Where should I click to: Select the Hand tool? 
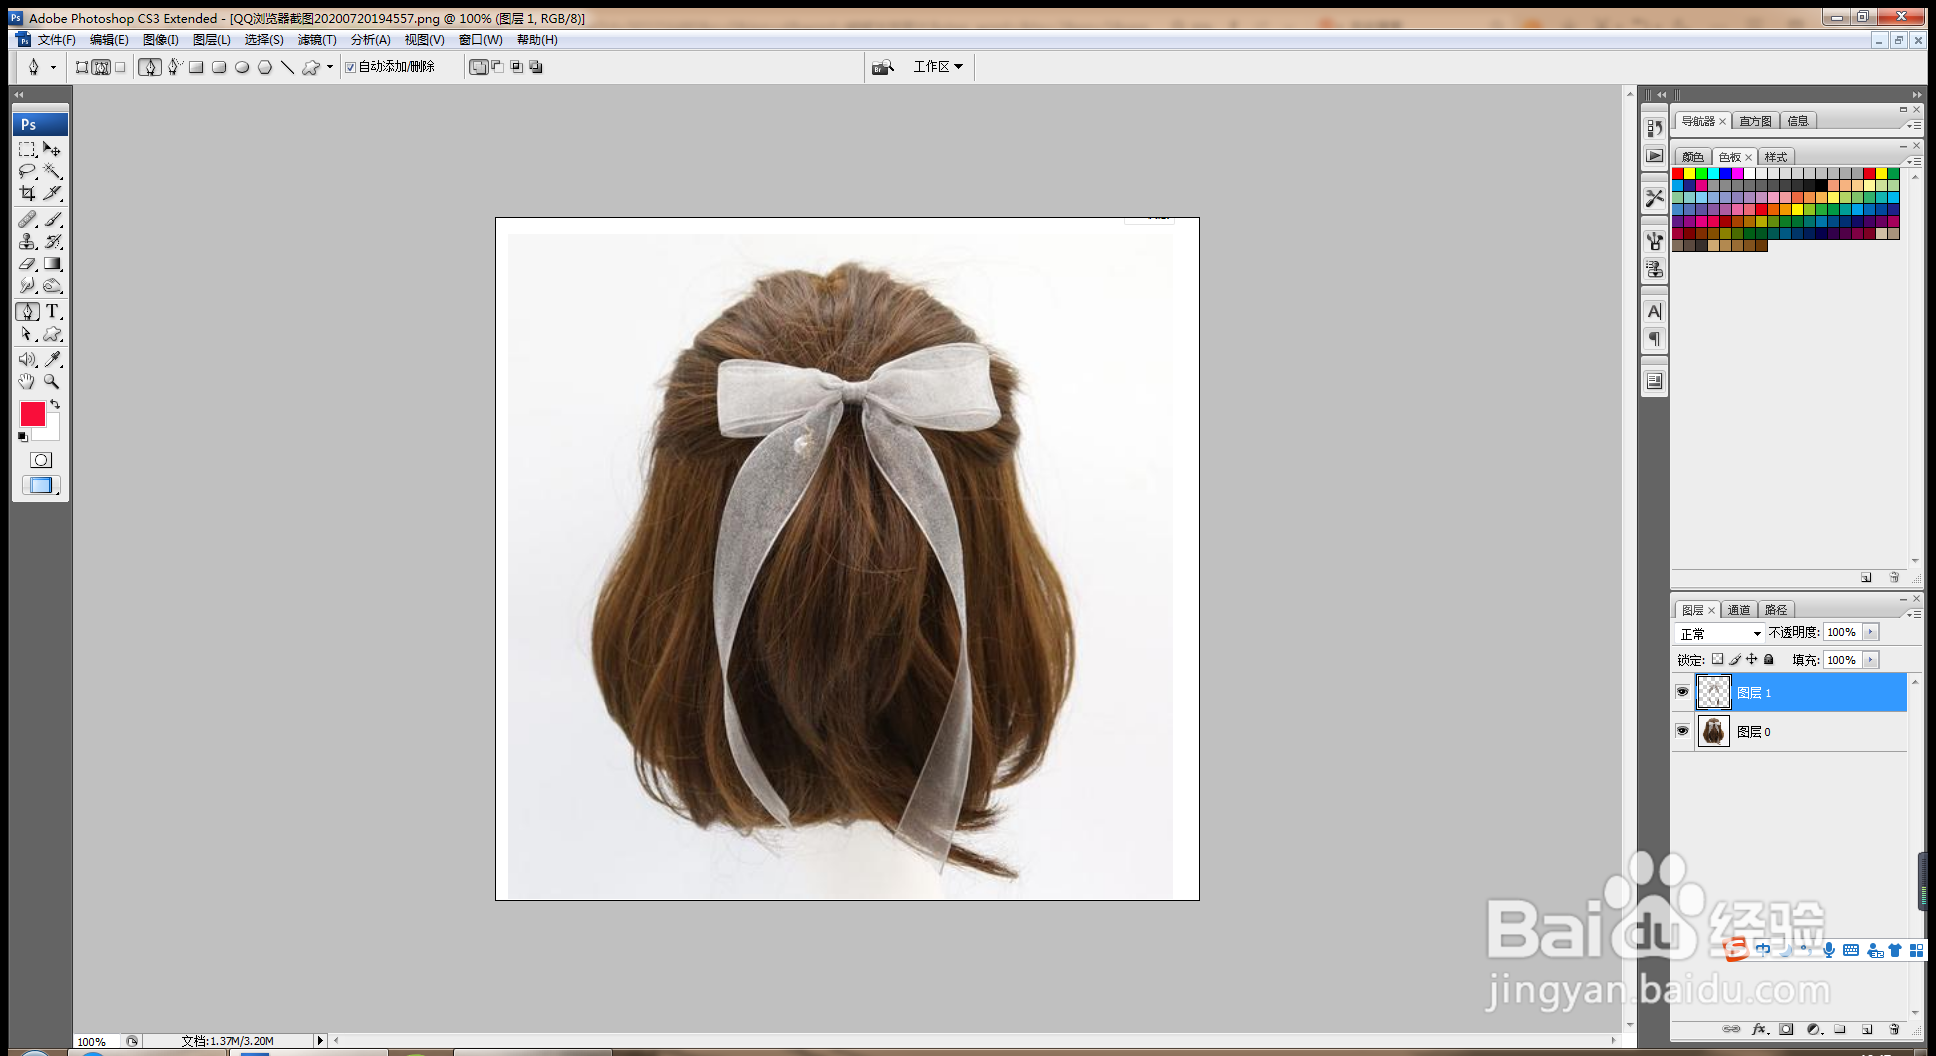[28, 381]
